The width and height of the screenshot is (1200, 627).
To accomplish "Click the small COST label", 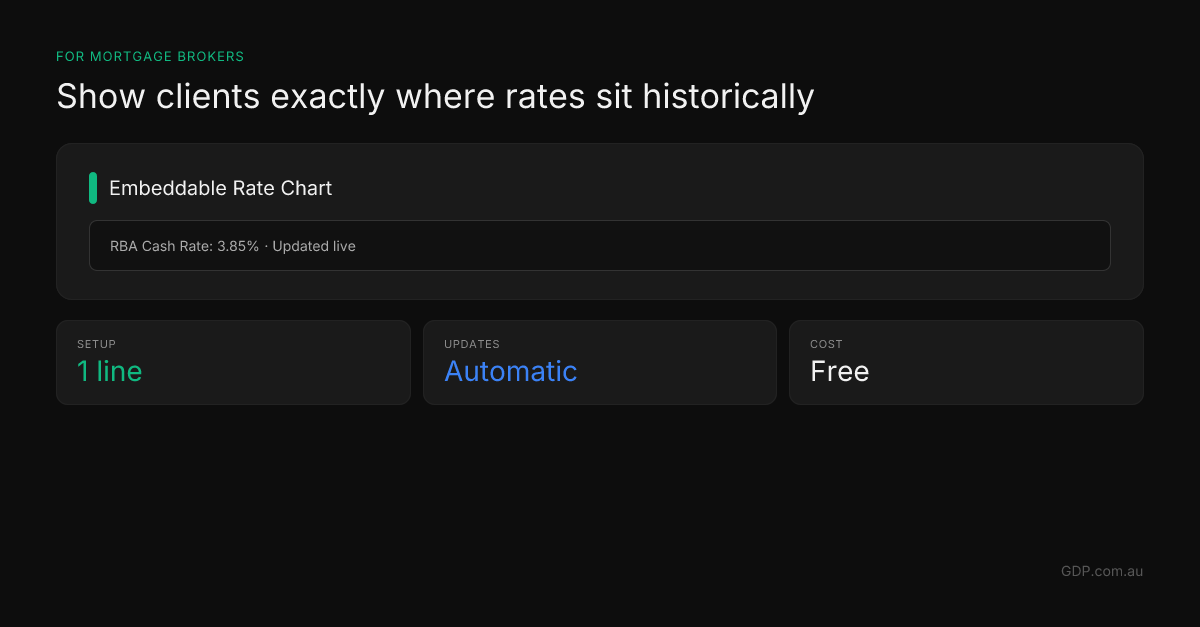I will 826,344.
